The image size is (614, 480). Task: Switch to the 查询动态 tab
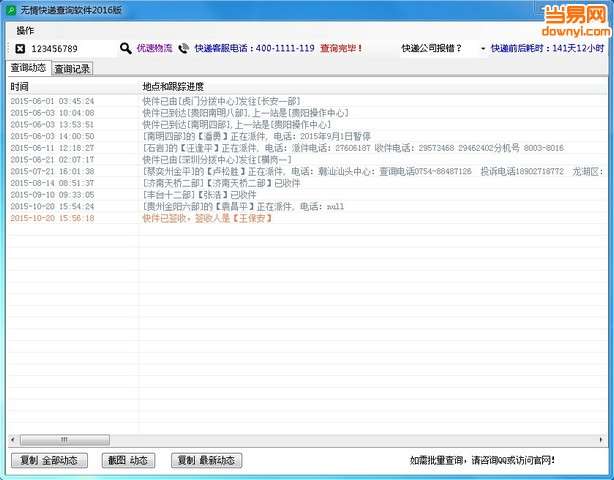pyautogui.click(x=28, y=68)
